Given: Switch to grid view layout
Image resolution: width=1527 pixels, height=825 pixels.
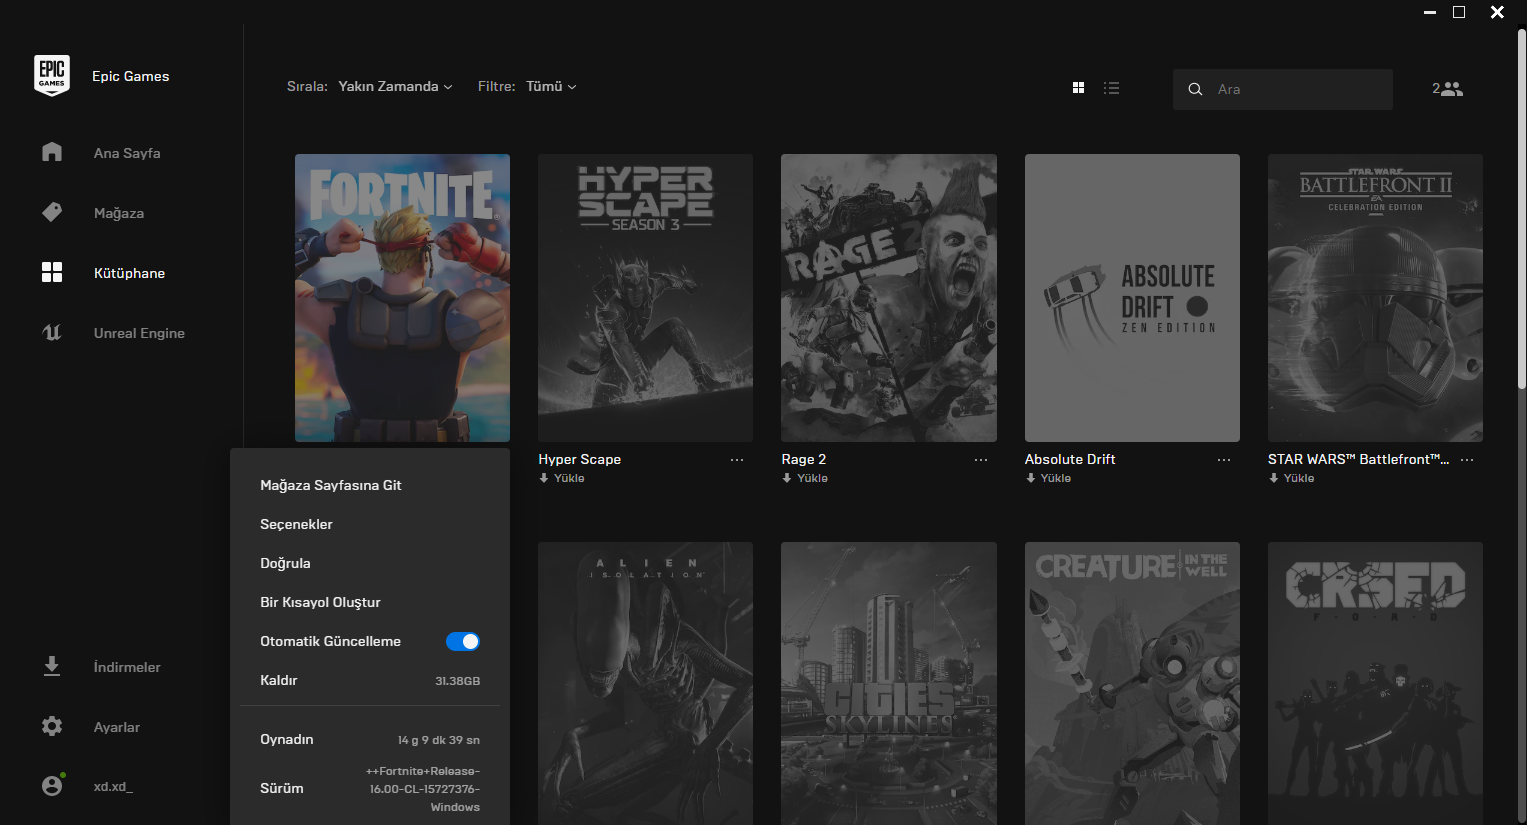Looking at the screenshot, I should pyautogui.click(x=1078, y=88).
